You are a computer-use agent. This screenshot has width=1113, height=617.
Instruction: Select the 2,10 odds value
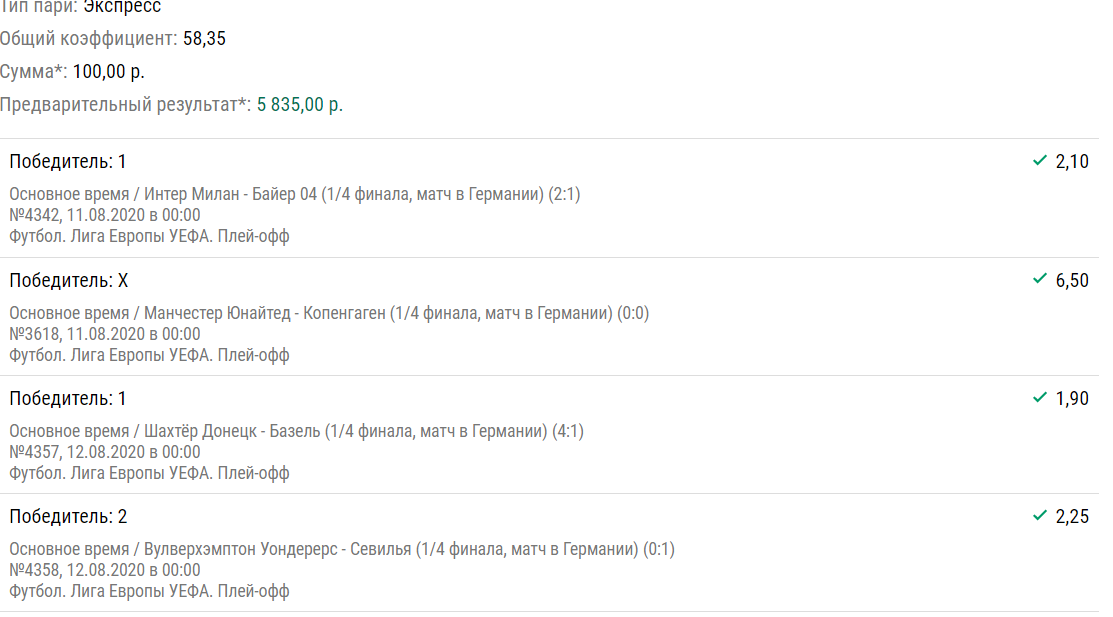click(x=1072, y=162)
